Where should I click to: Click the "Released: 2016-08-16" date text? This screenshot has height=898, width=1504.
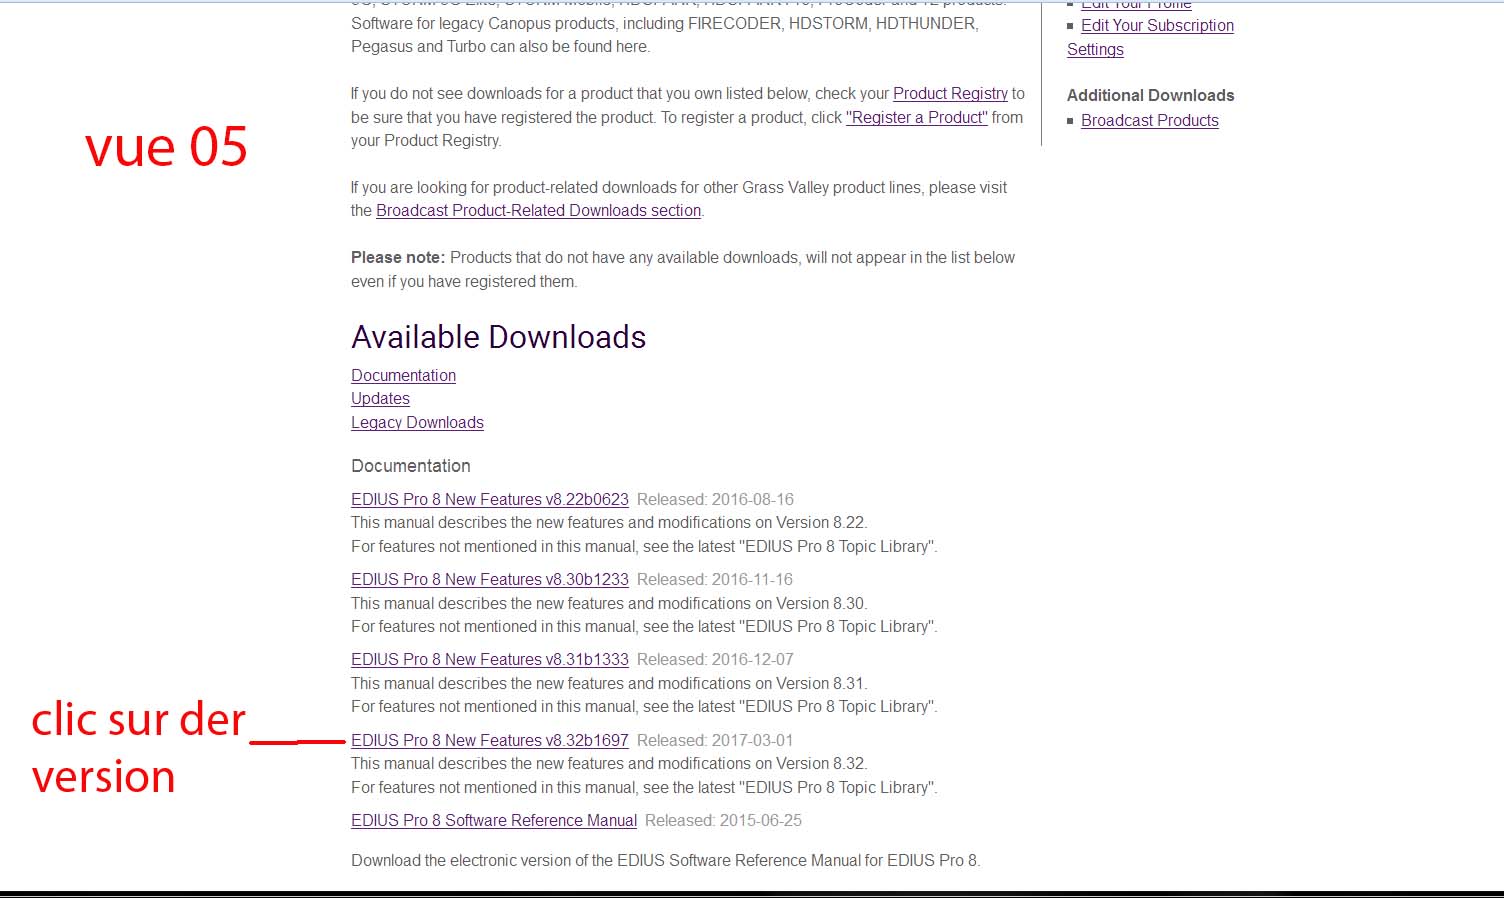click(x=715, y=499)
